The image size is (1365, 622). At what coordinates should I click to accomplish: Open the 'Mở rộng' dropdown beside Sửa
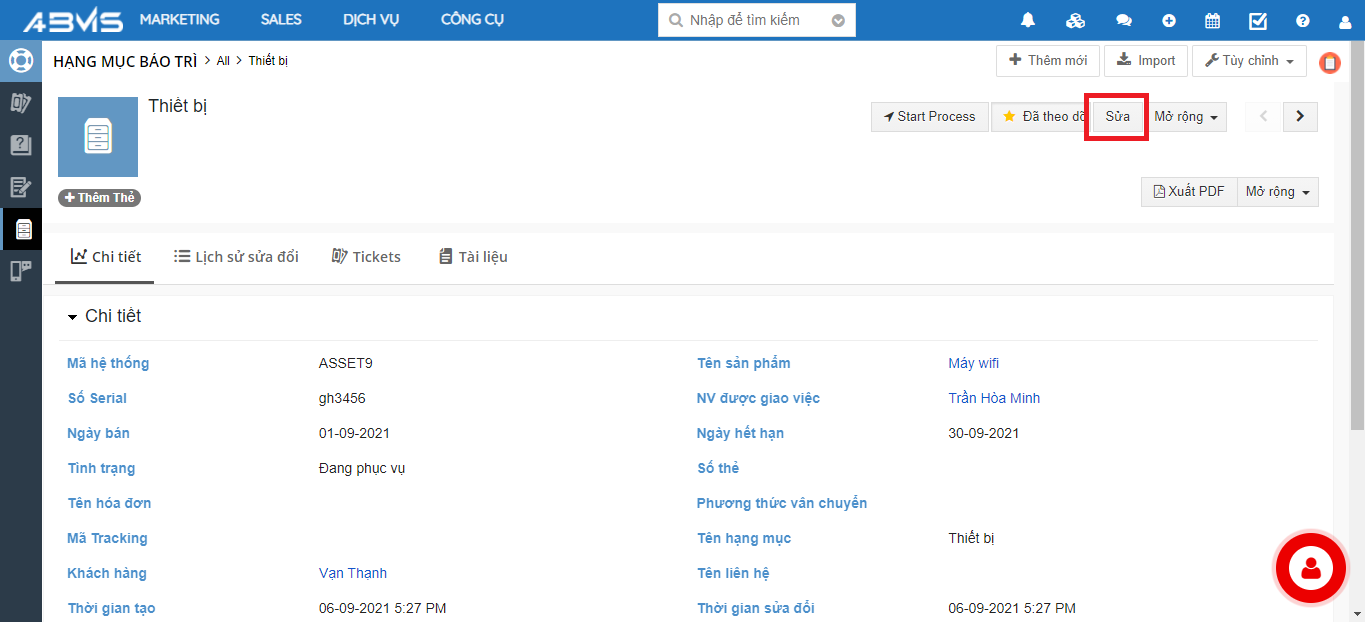tap(1185, 117)
